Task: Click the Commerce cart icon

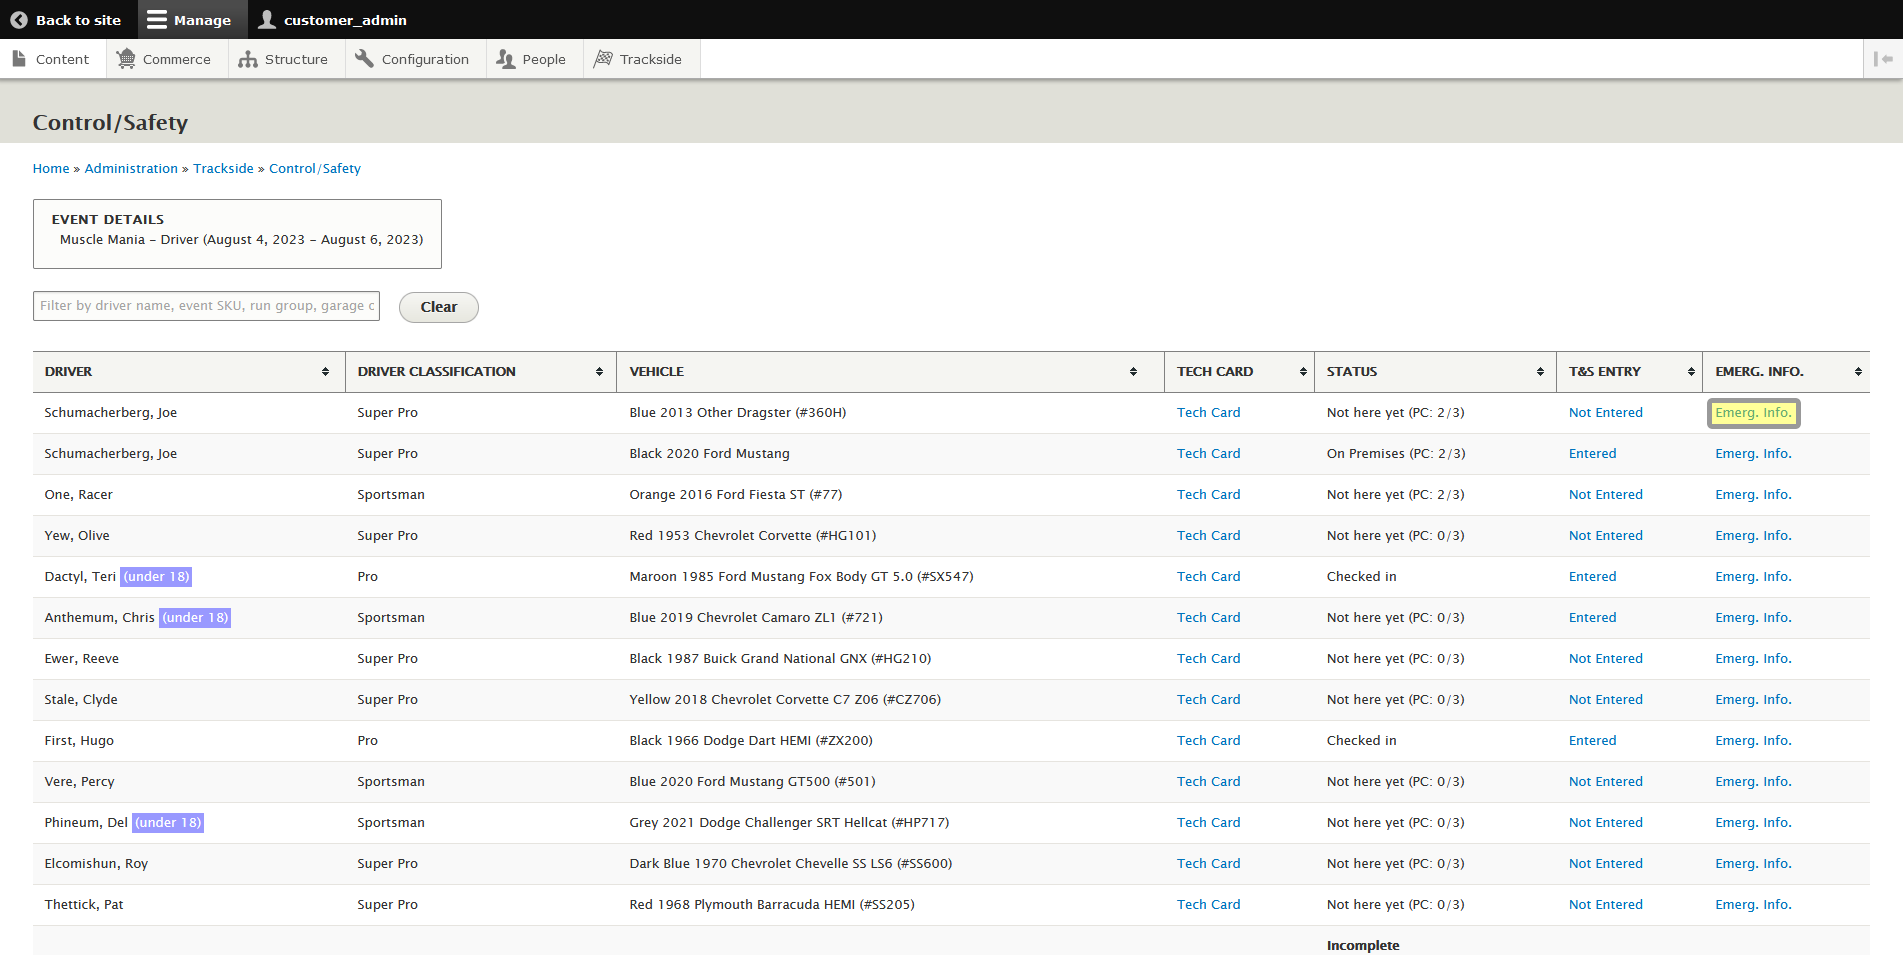Action: (x=126, y=59)
